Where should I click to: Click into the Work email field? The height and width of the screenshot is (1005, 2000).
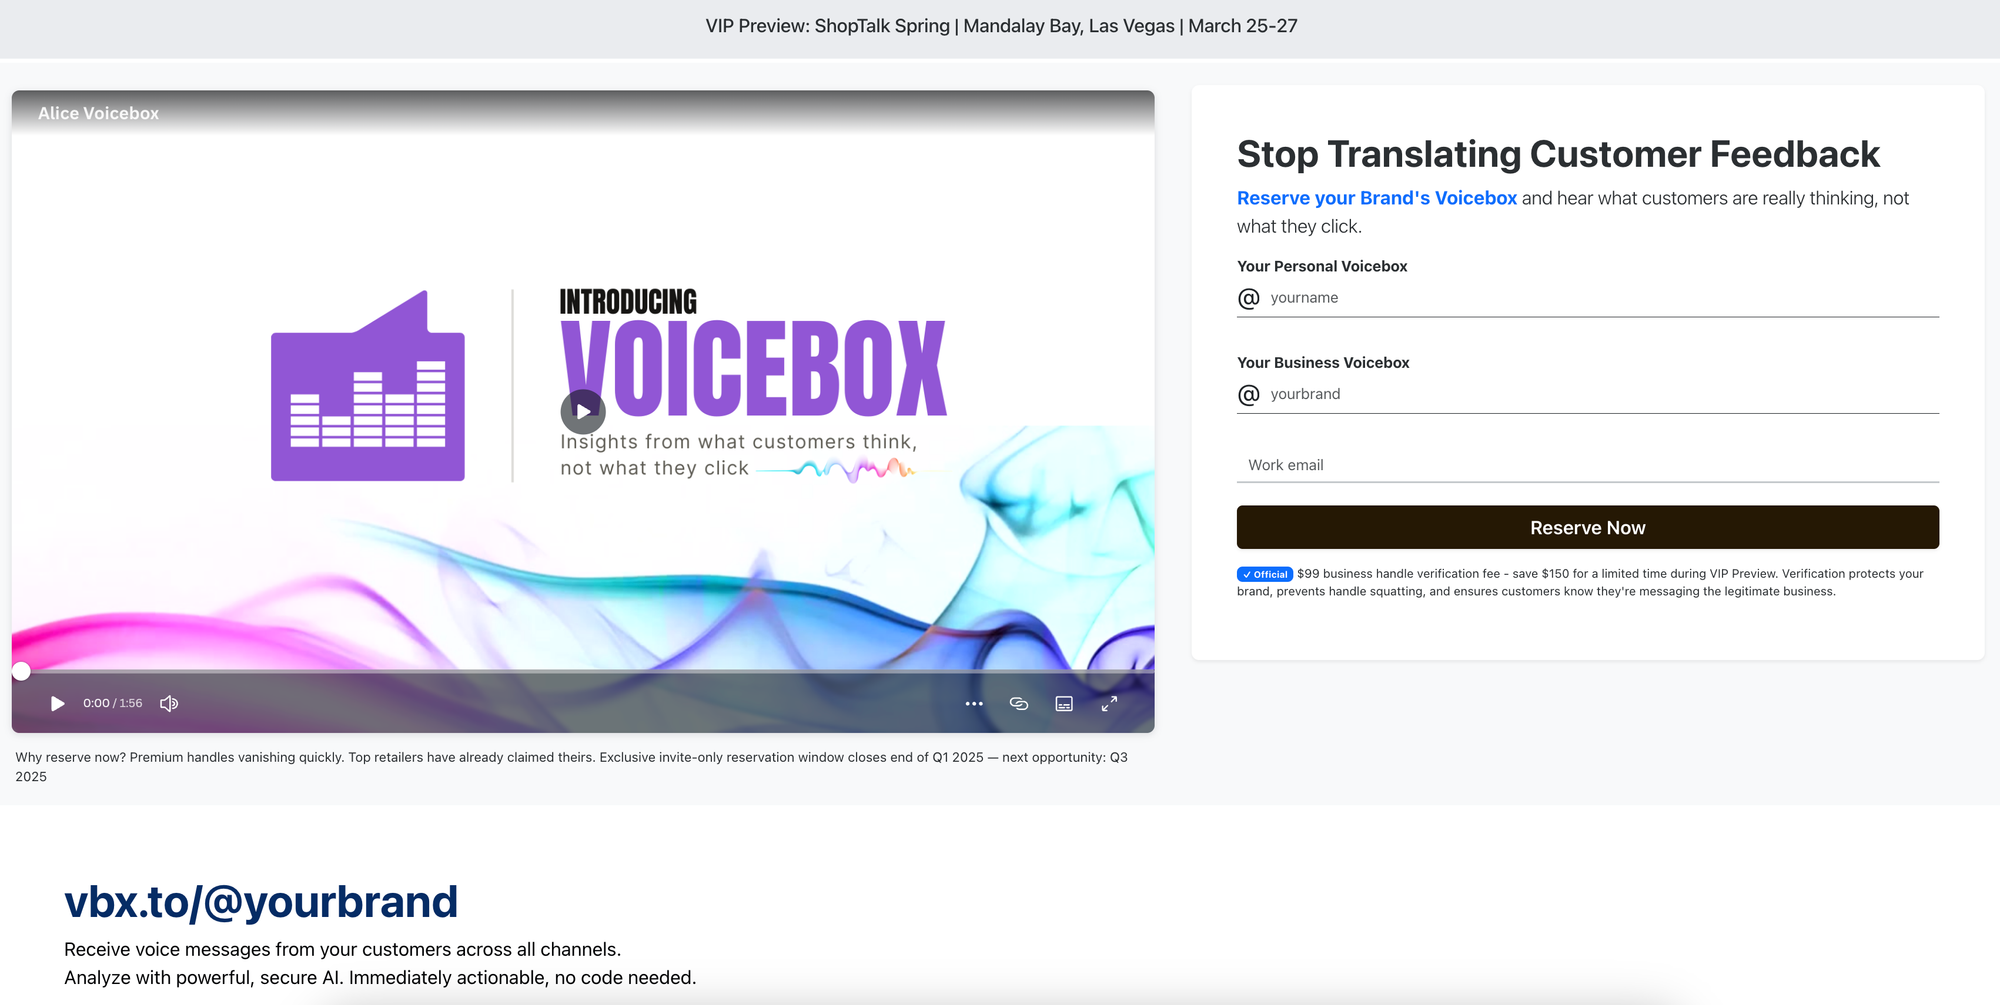click(x=1587, y=465)
